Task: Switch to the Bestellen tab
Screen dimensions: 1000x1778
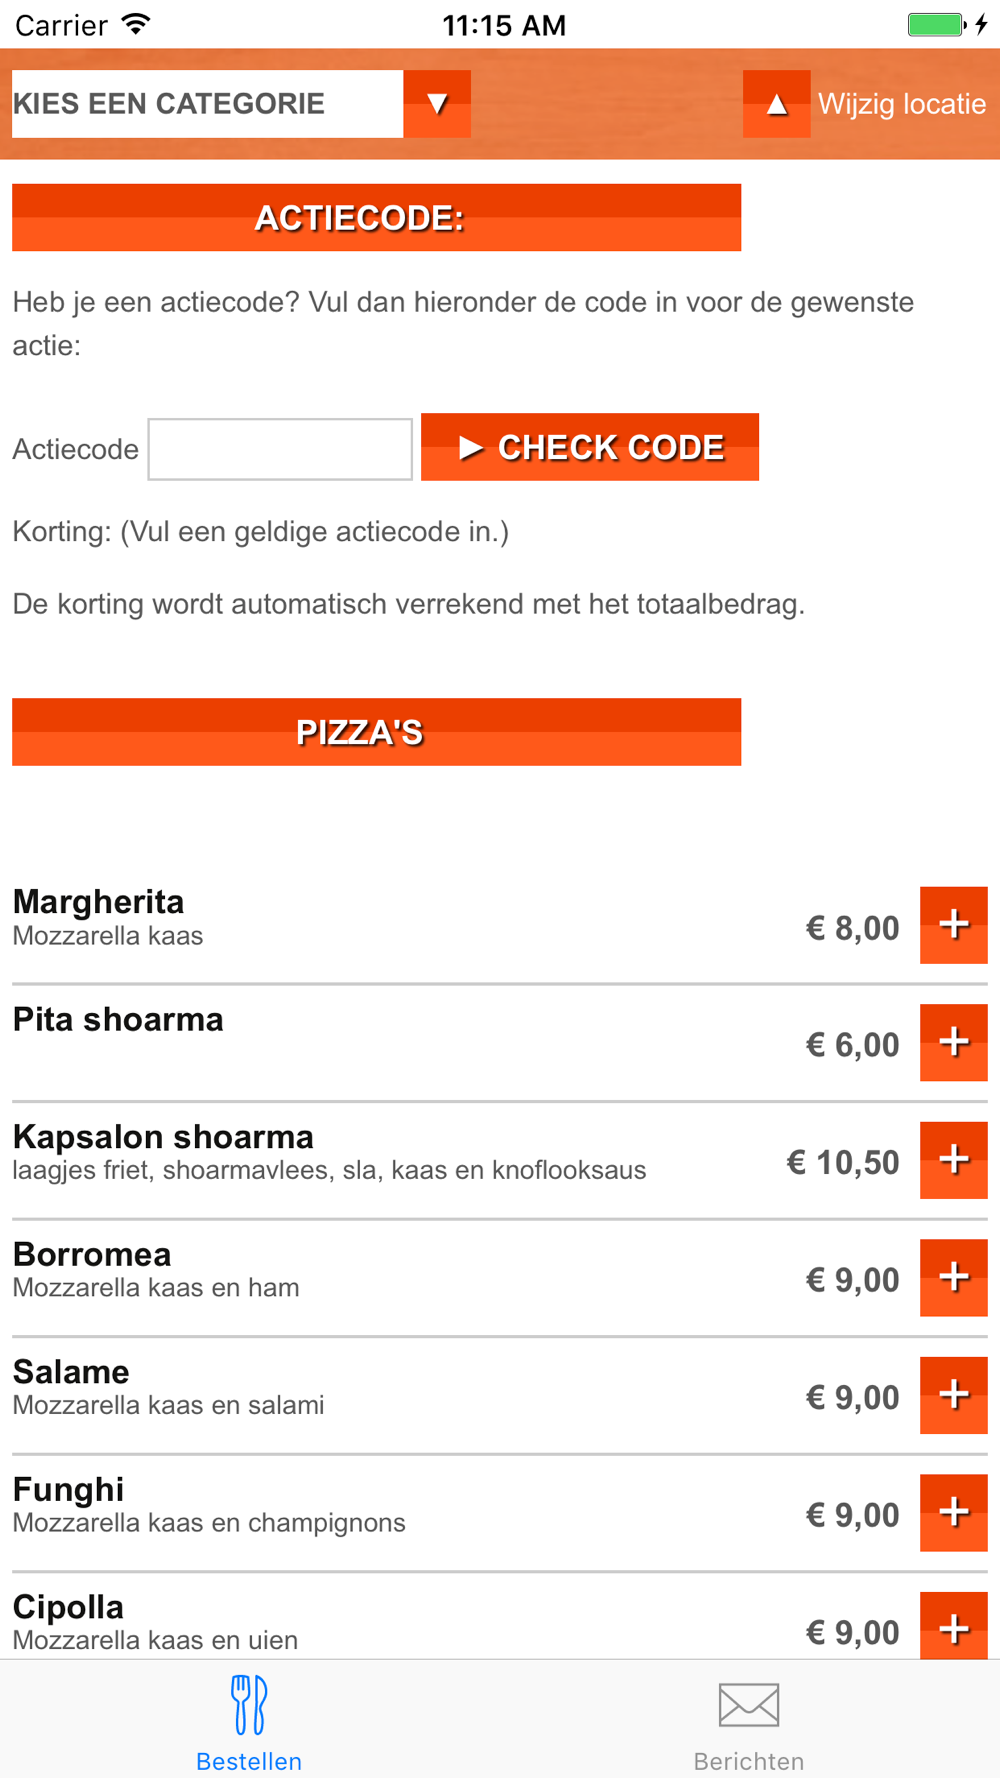Action: (249, 1722)
